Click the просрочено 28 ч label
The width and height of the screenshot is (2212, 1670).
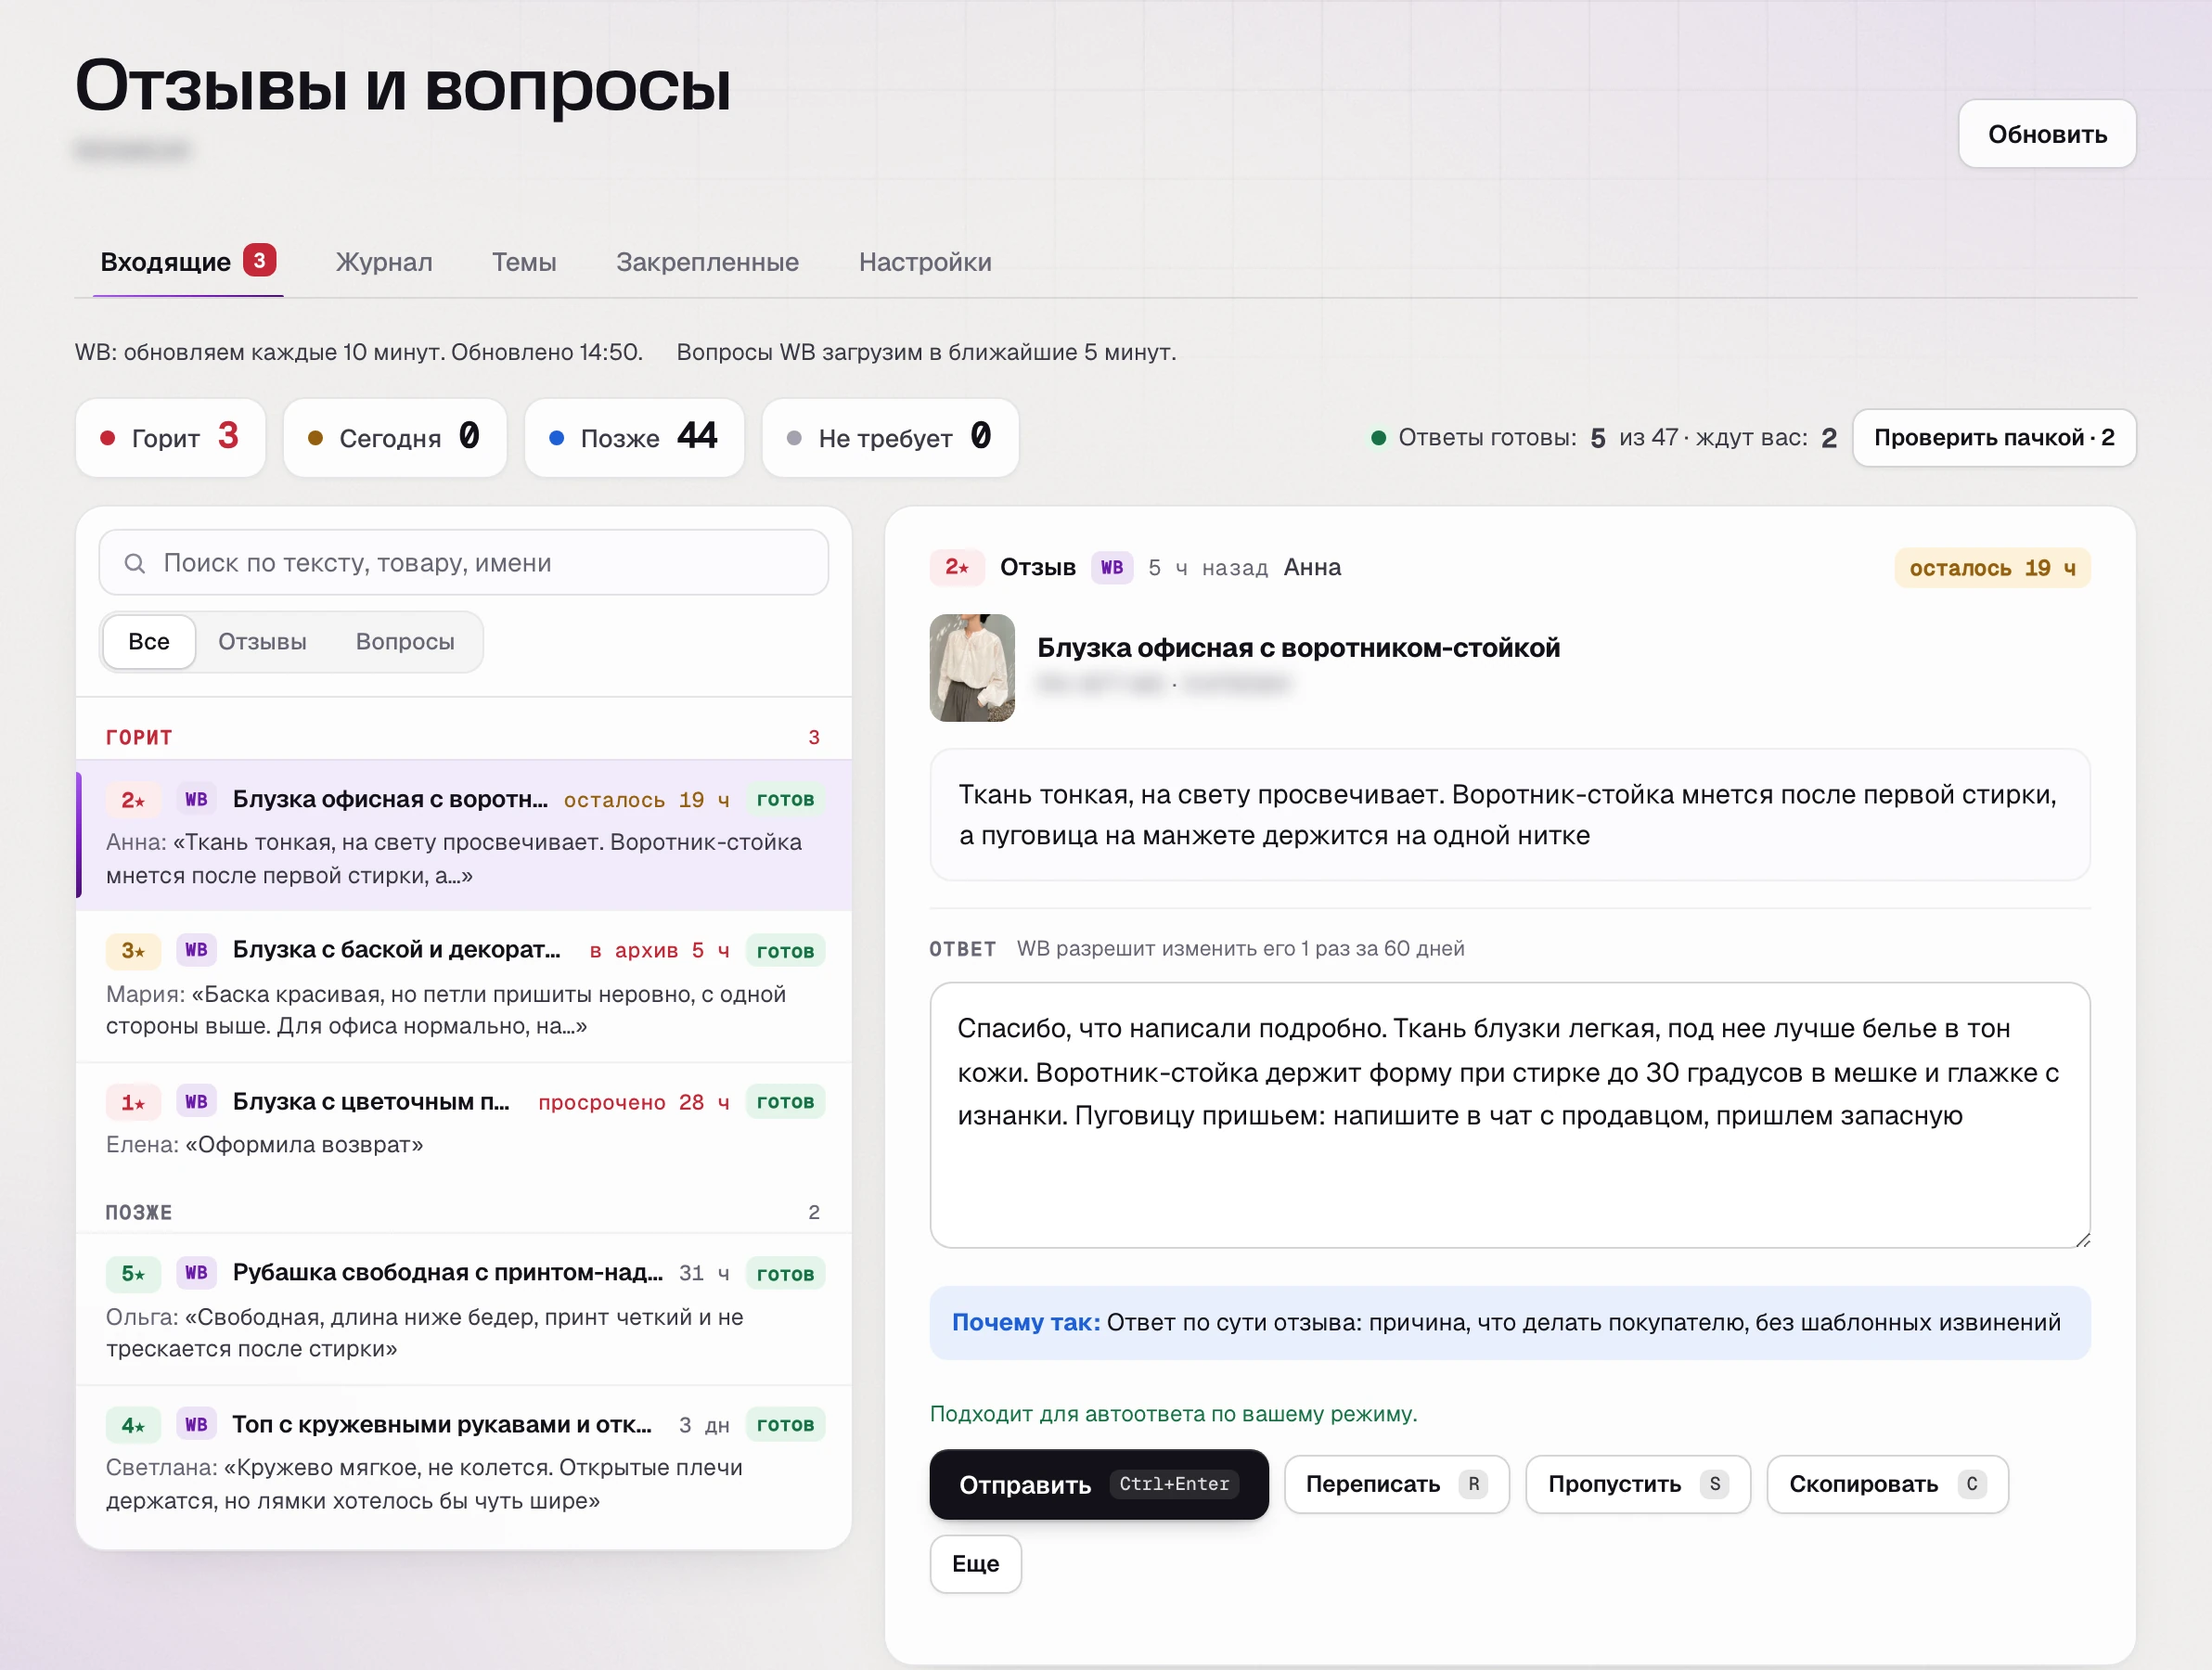pyautogui.click(x=633, y=1102)
